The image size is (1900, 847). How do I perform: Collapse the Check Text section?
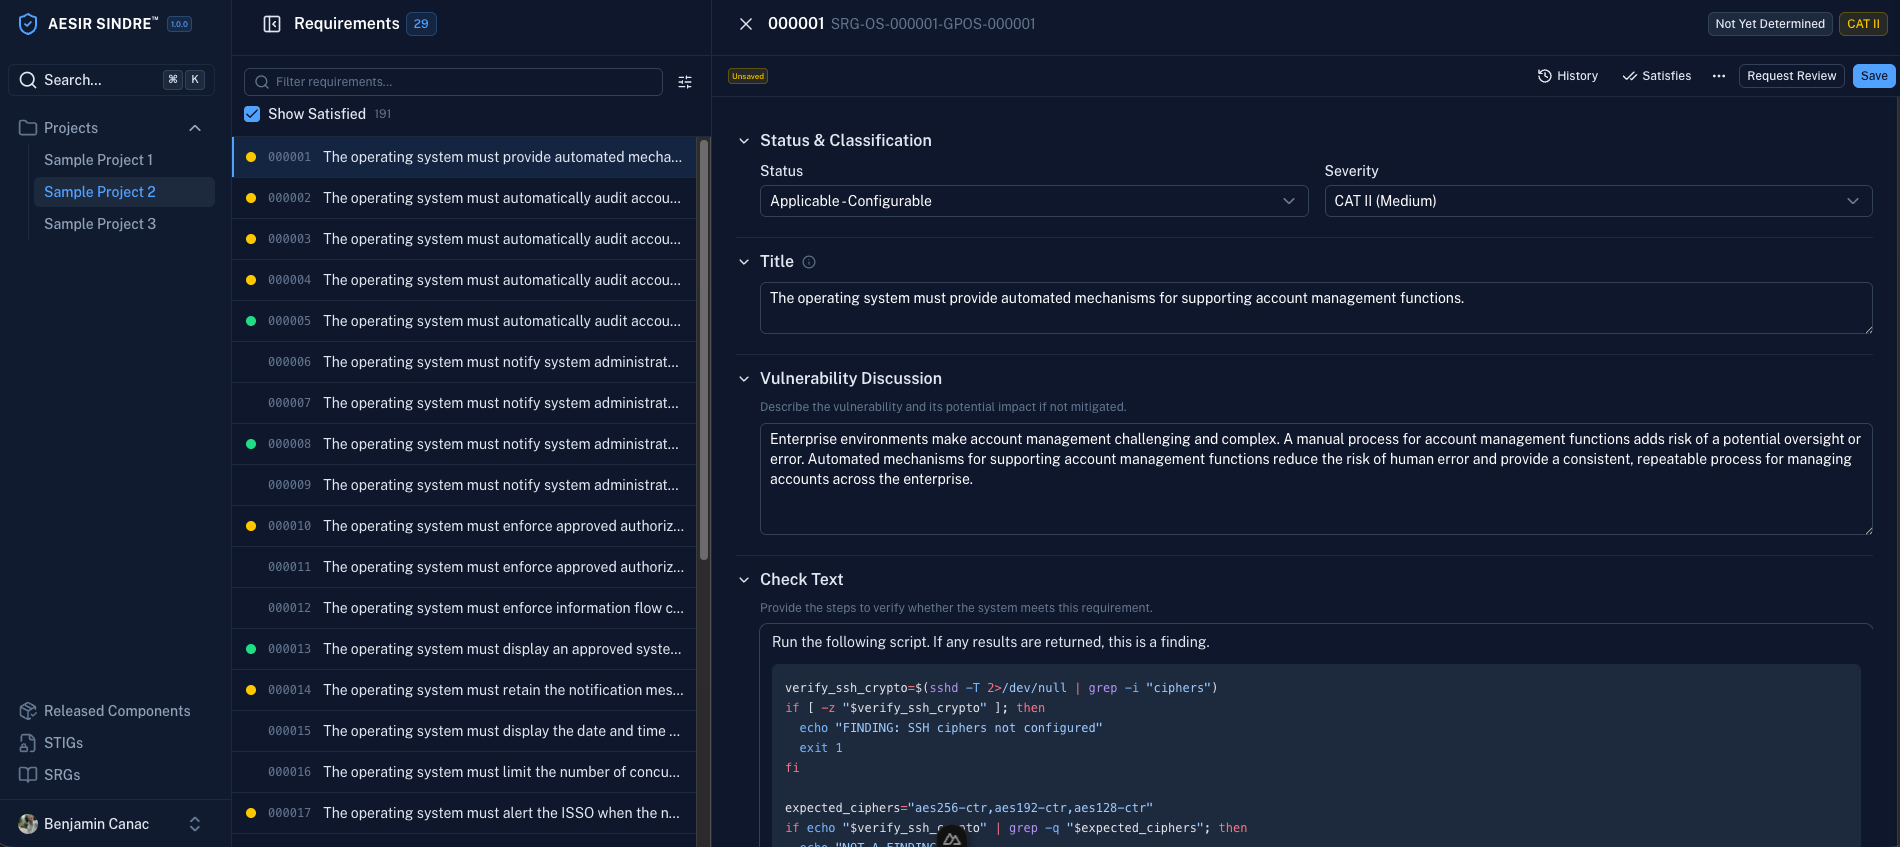click(x=744, y=580)
